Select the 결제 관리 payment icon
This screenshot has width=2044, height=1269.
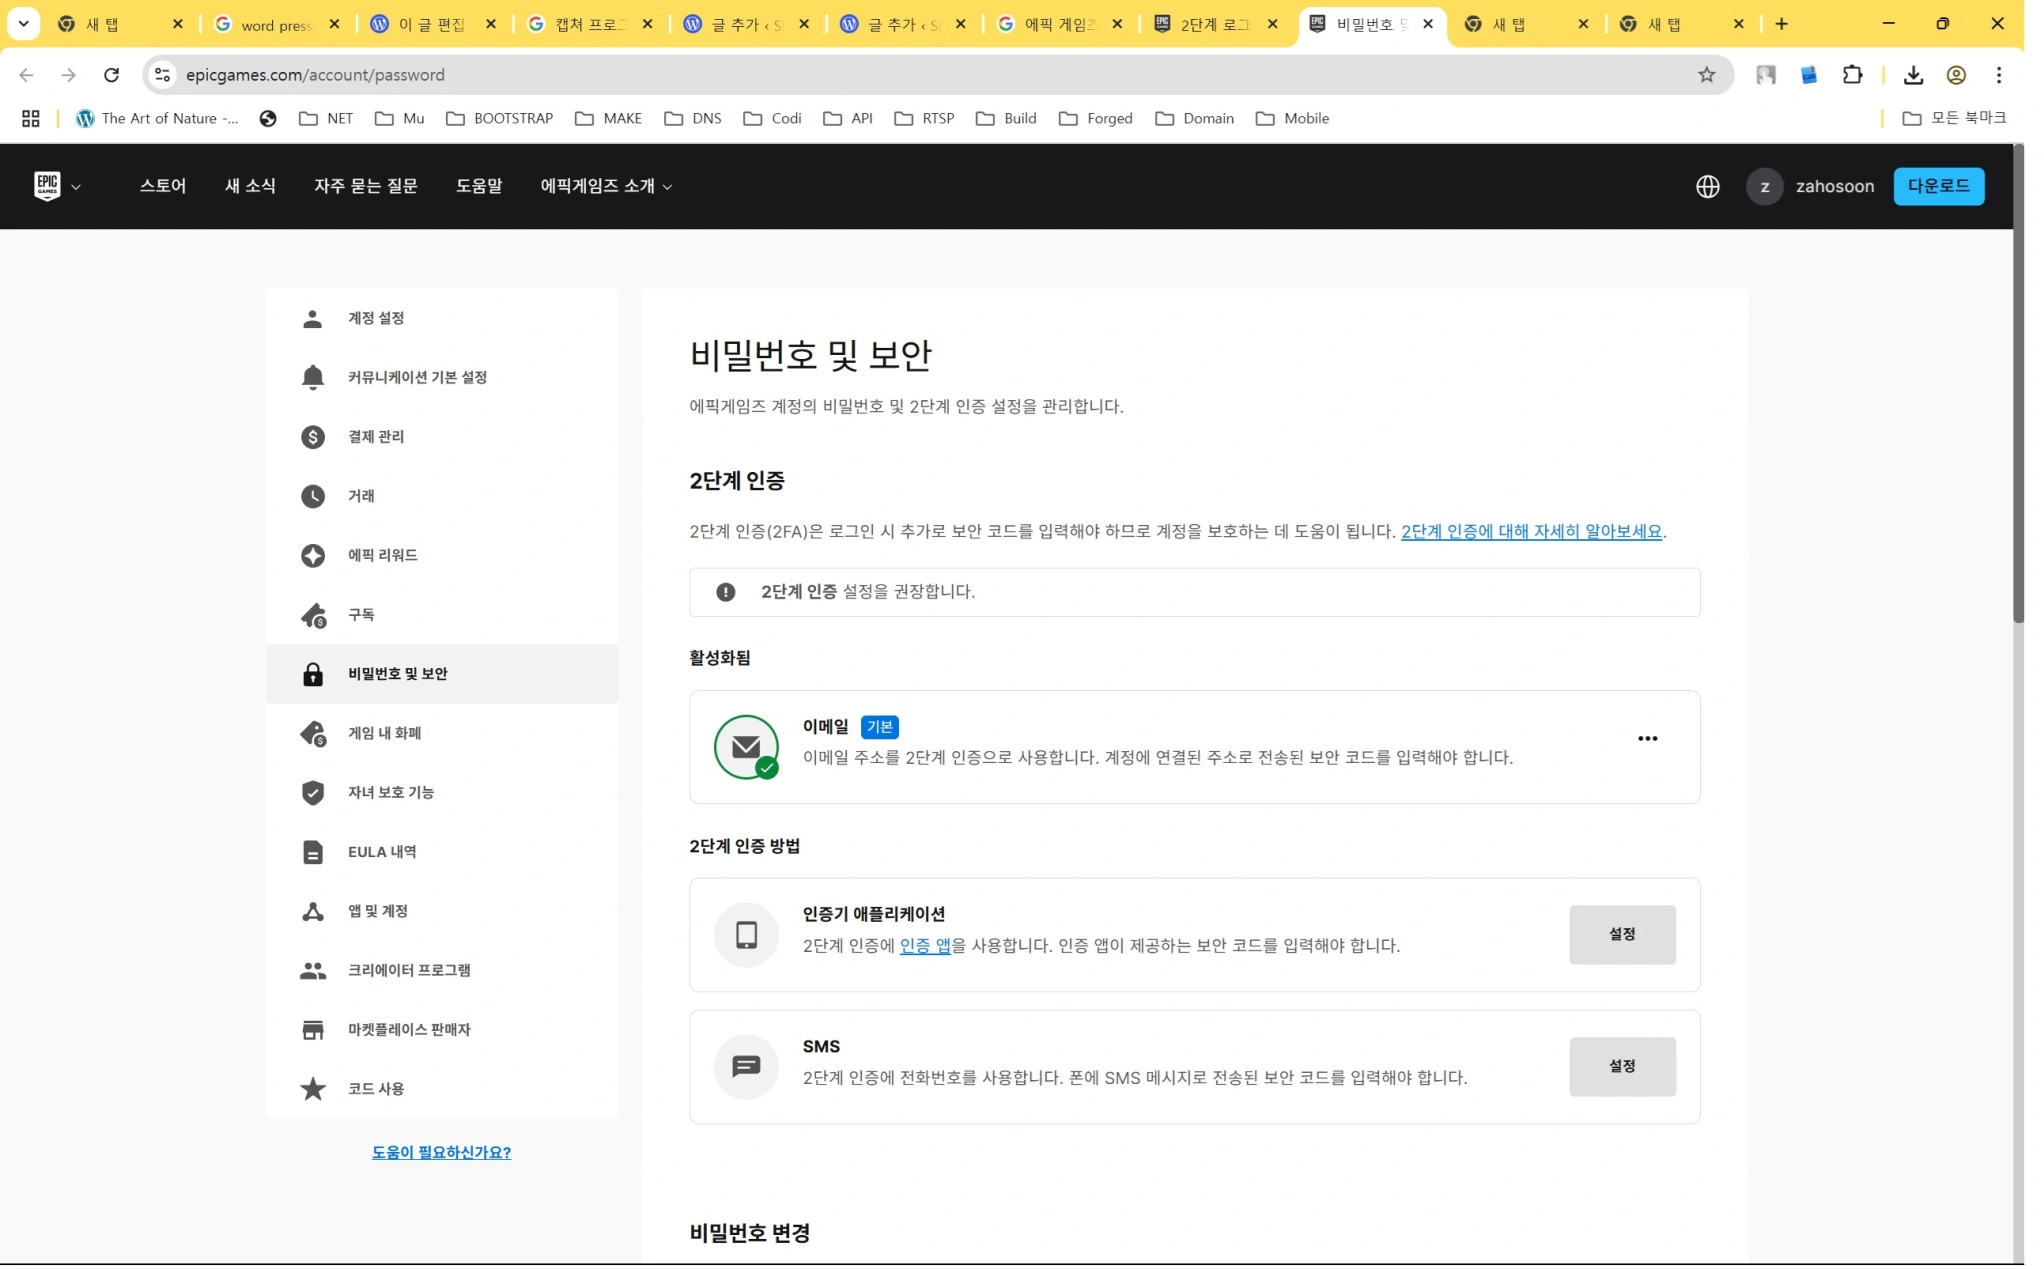pos(313,437)
